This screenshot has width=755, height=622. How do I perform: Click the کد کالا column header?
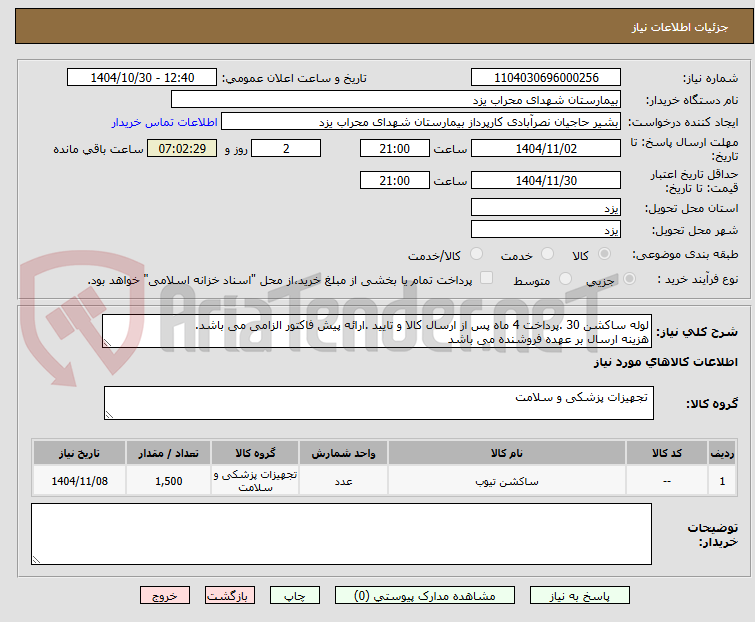[x=667, y=453]
